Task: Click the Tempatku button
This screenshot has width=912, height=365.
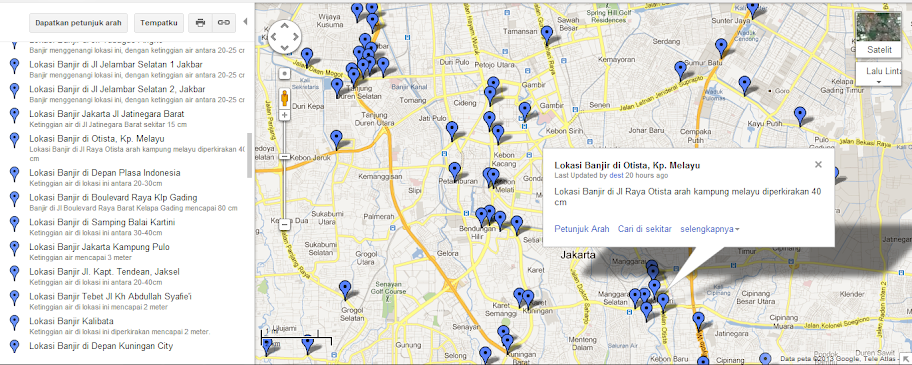Action: pos(159,23)
